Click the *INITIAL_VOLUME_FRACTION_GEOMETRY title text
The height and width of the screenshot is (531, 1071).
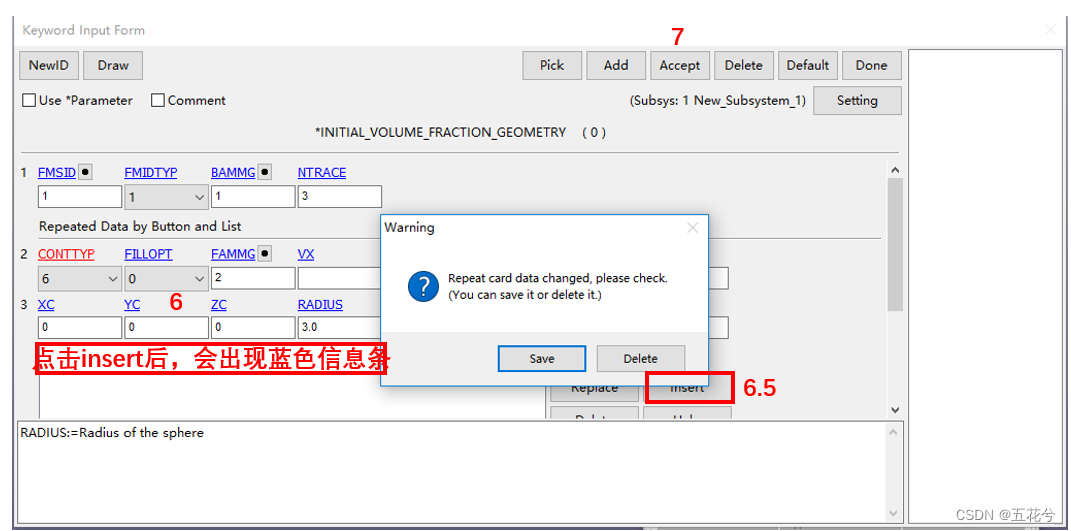[x=440, y=133]
